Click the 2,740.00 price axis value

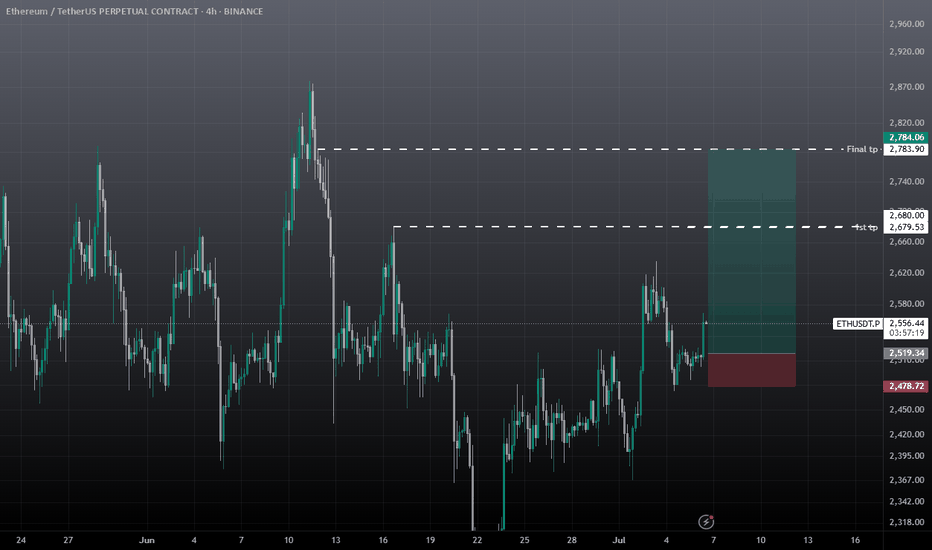point(906,181)
